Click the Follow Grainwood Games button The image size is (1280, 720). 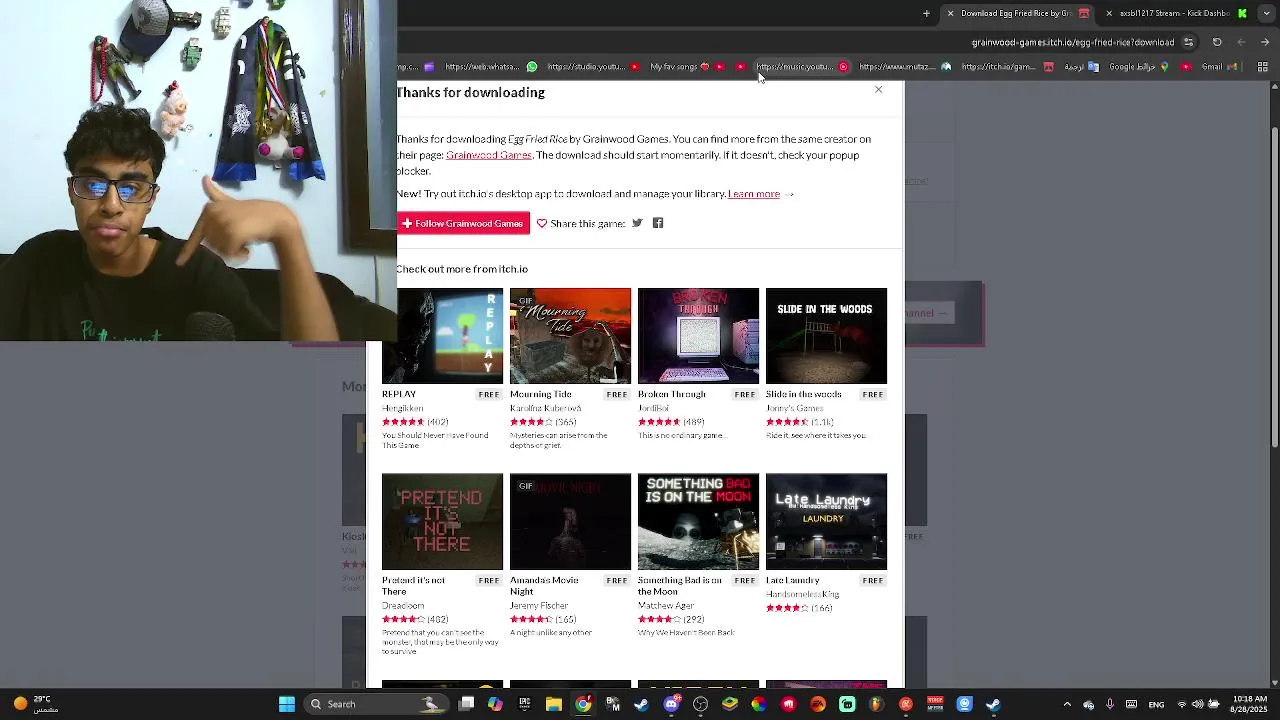tap(463, 223)
